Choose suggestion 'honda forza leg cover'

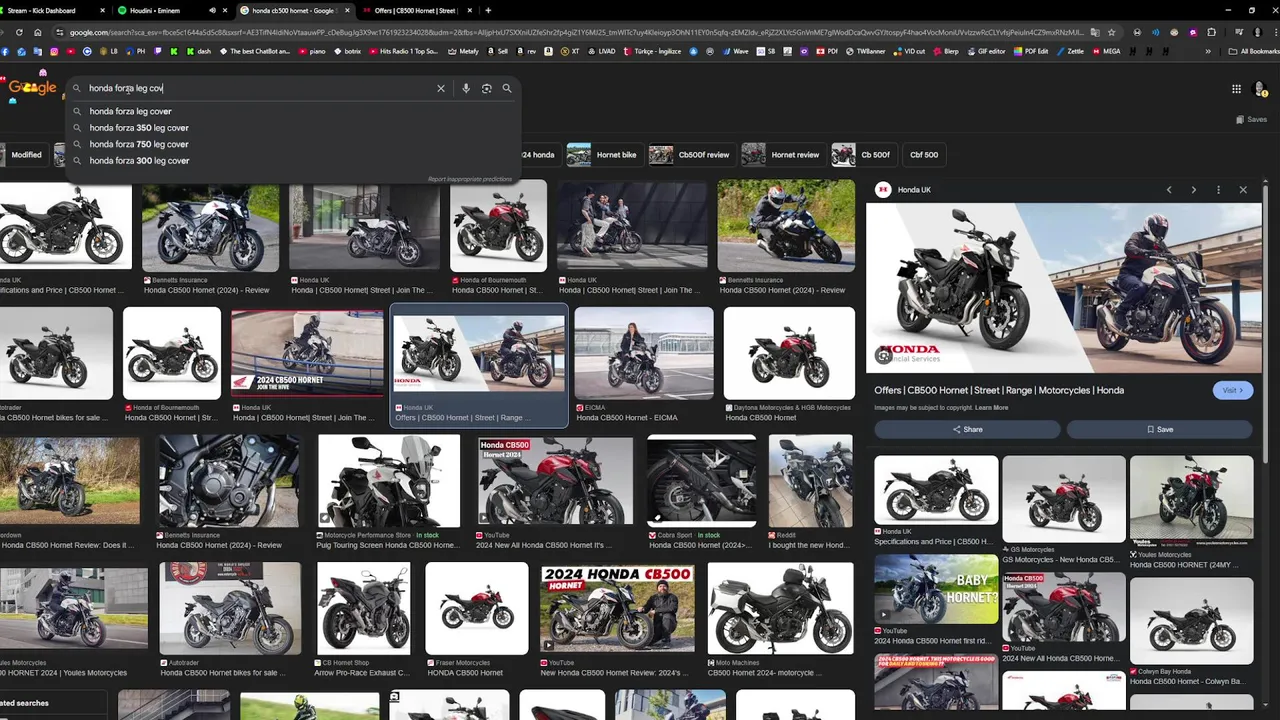click(292, 111)
